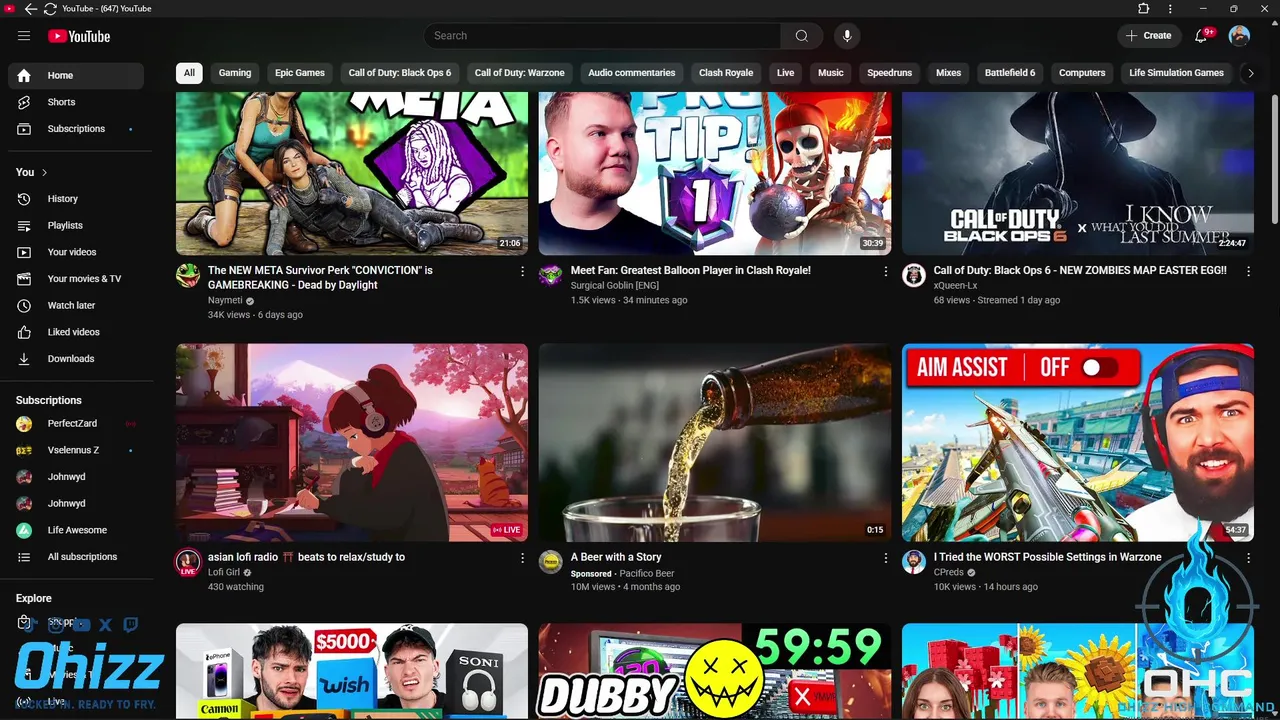Open Playlists in the sidebar
The height and width of the screenshot is (720, 1280).
click(76, 226)
